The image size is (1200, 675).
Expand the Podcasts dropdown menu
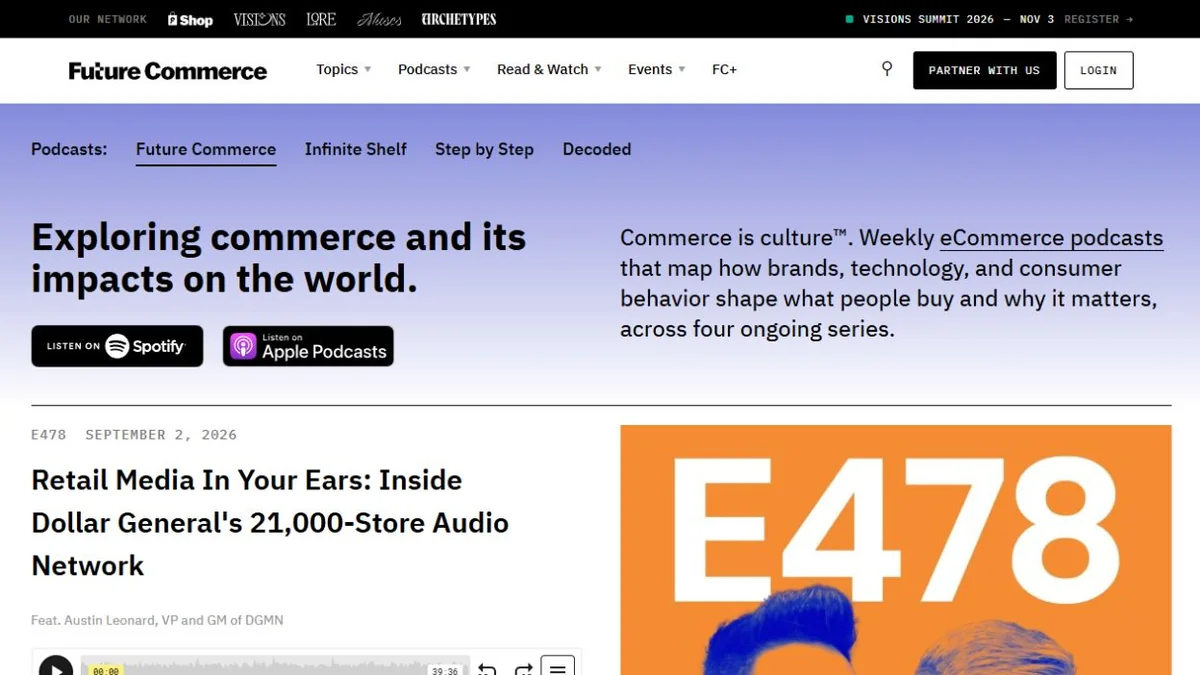click(x=434, y=70)
